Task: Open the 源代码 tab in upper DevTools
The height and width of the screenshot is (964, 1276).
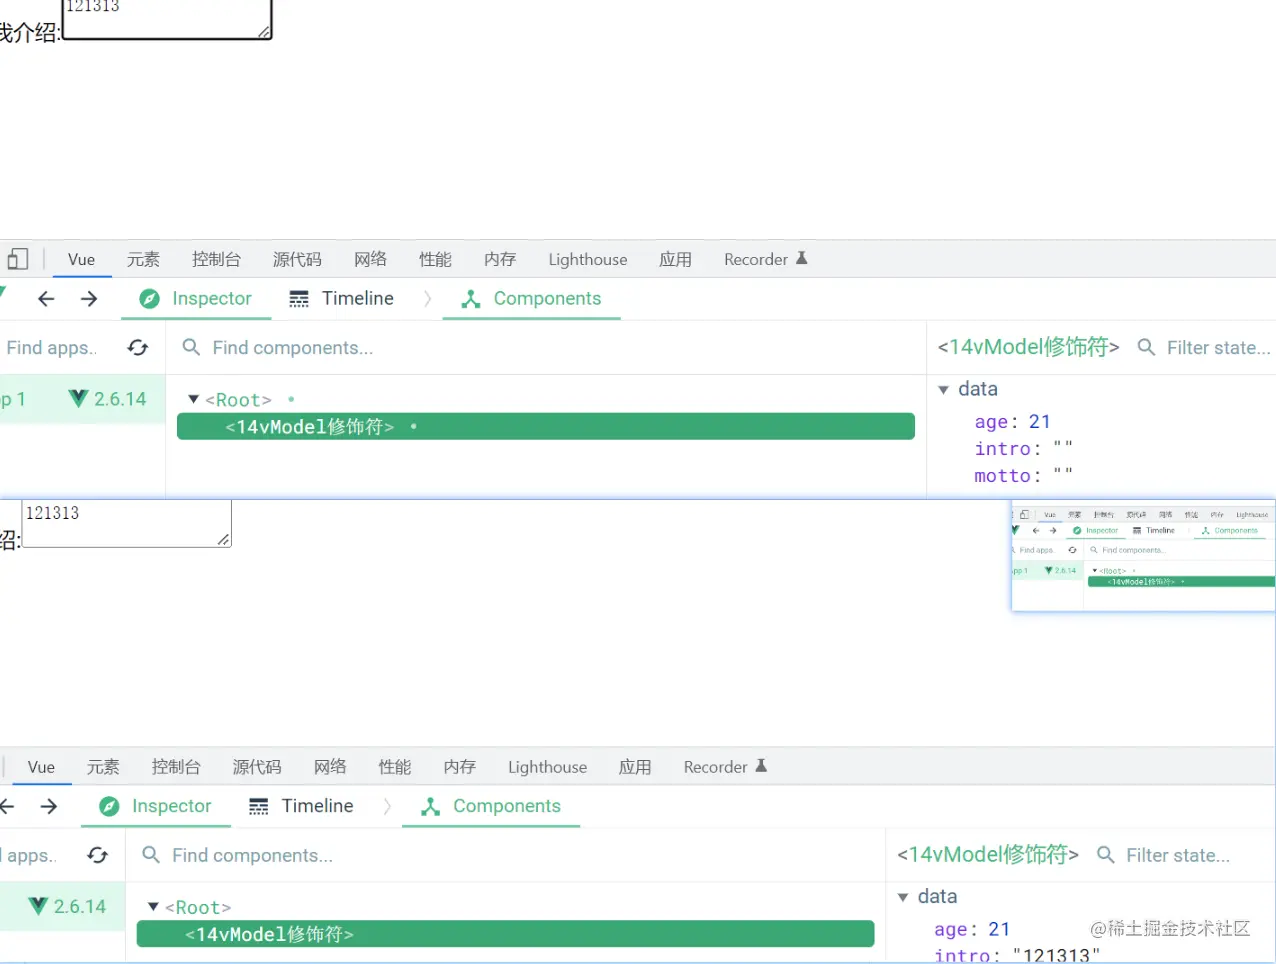Action: 297,259
